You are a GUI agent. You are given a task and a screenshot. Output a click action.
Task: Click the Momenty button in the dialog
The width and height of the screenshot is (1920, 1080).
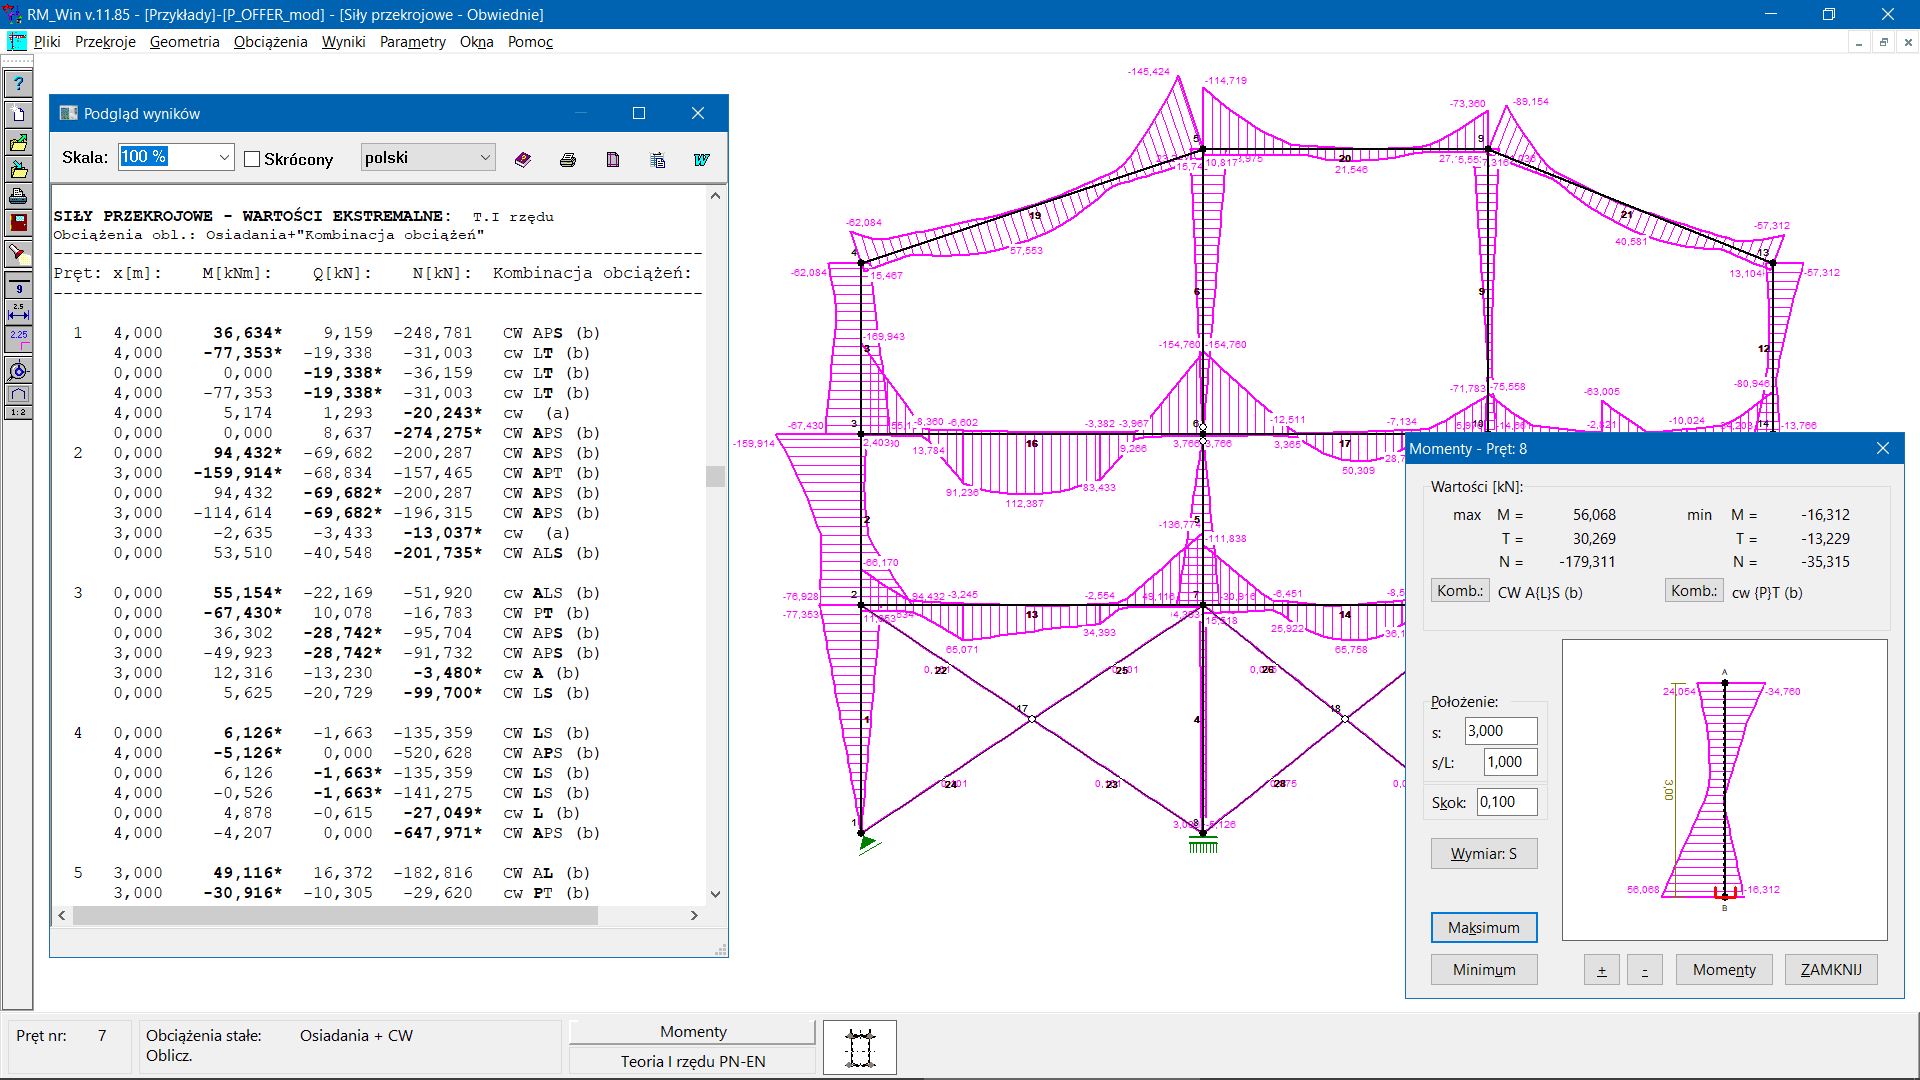tap(1724, 970)
